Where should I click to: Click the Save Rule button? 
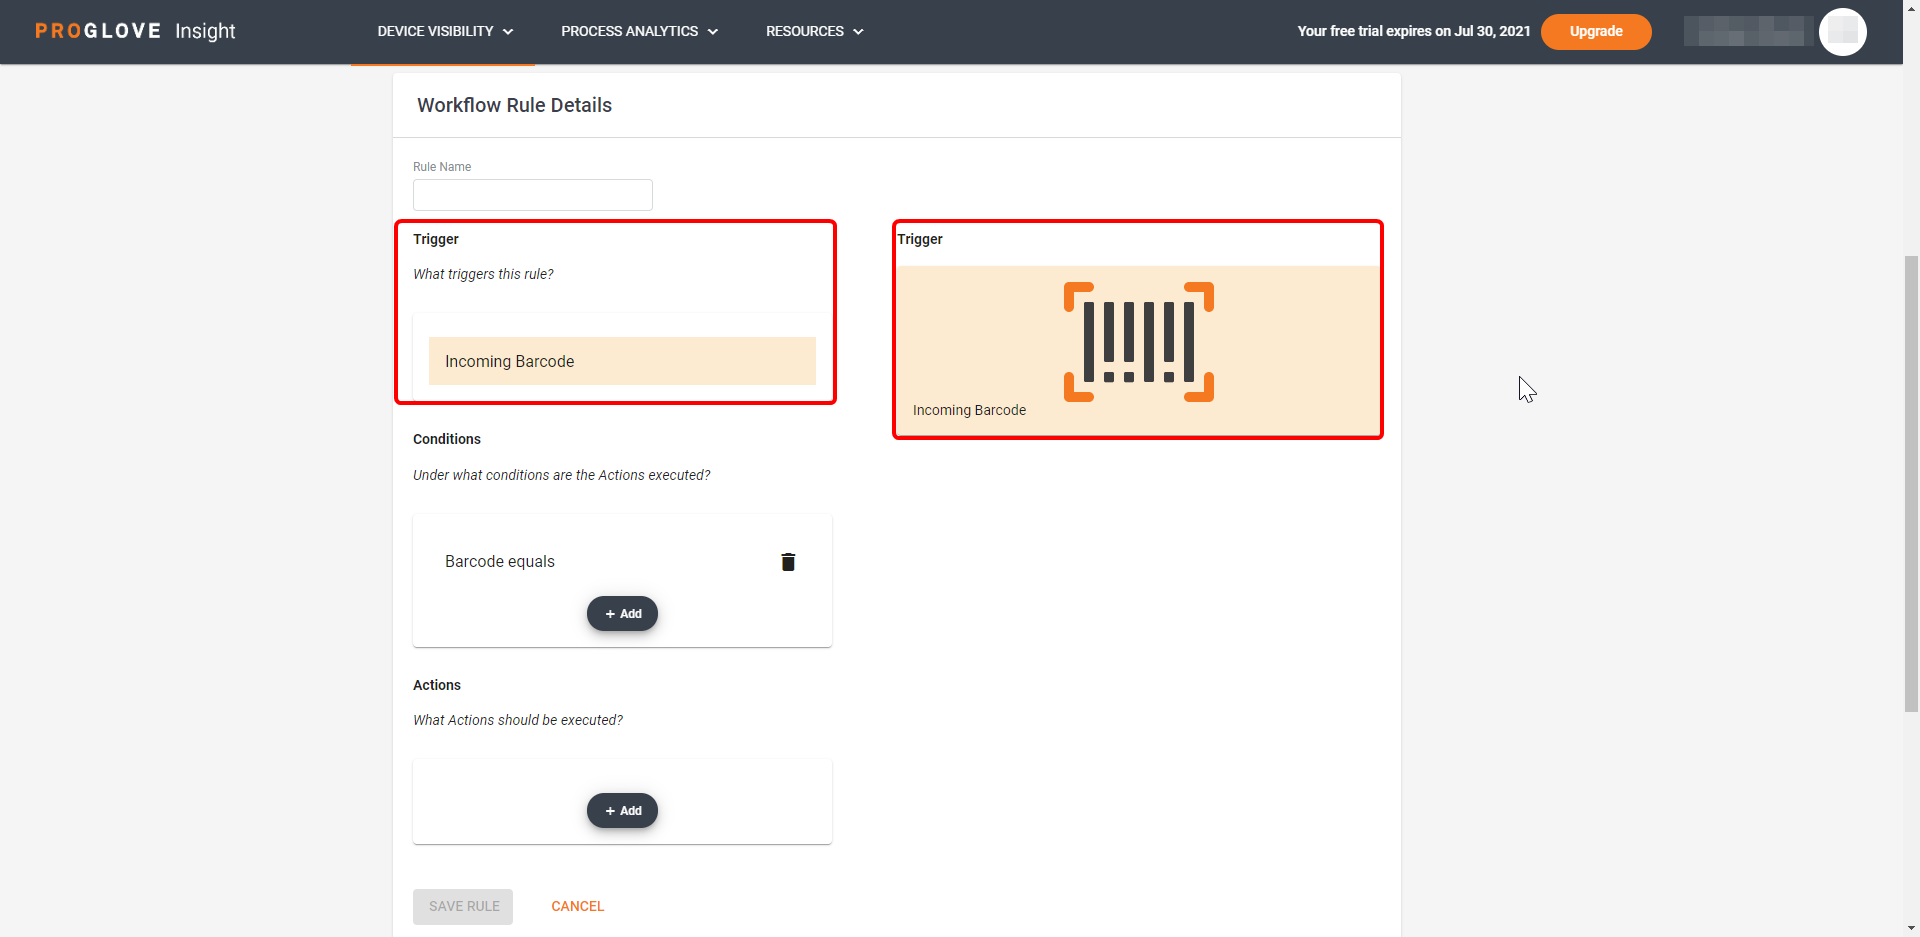click(463, 906)
